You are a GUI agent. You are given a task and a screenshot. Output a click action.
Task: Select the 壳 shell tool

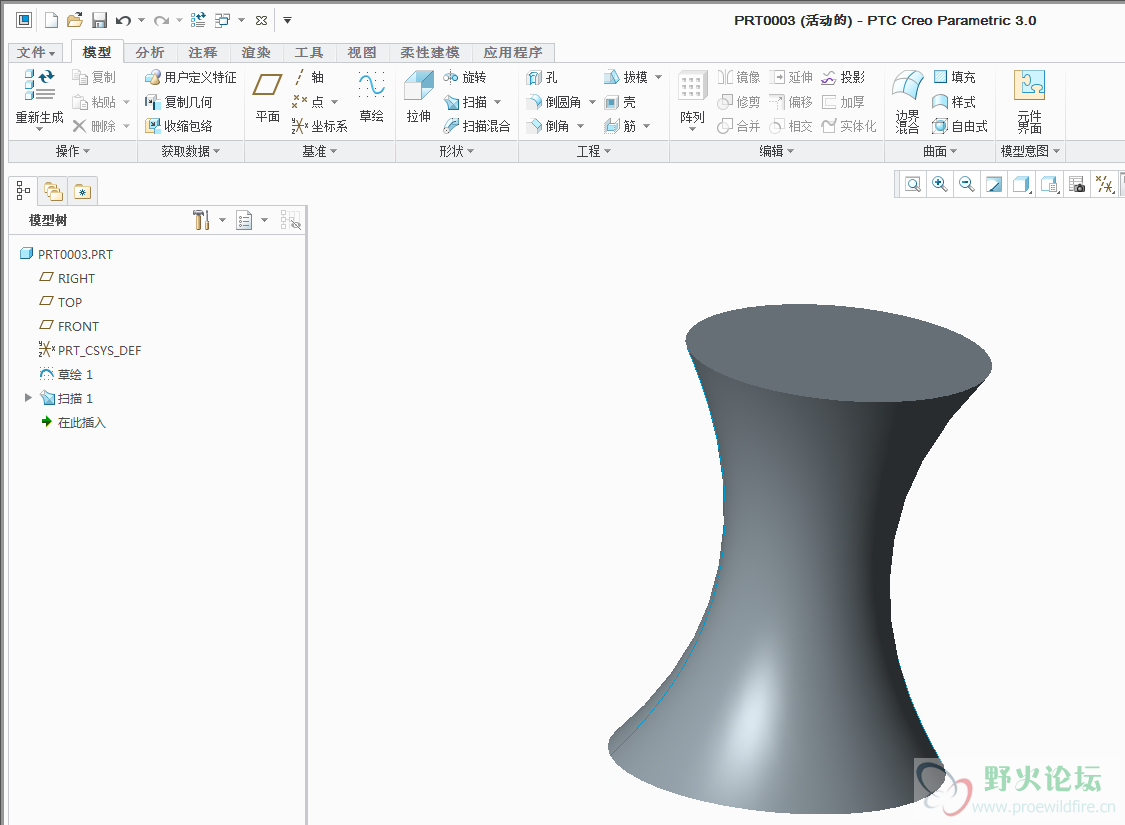621,102
